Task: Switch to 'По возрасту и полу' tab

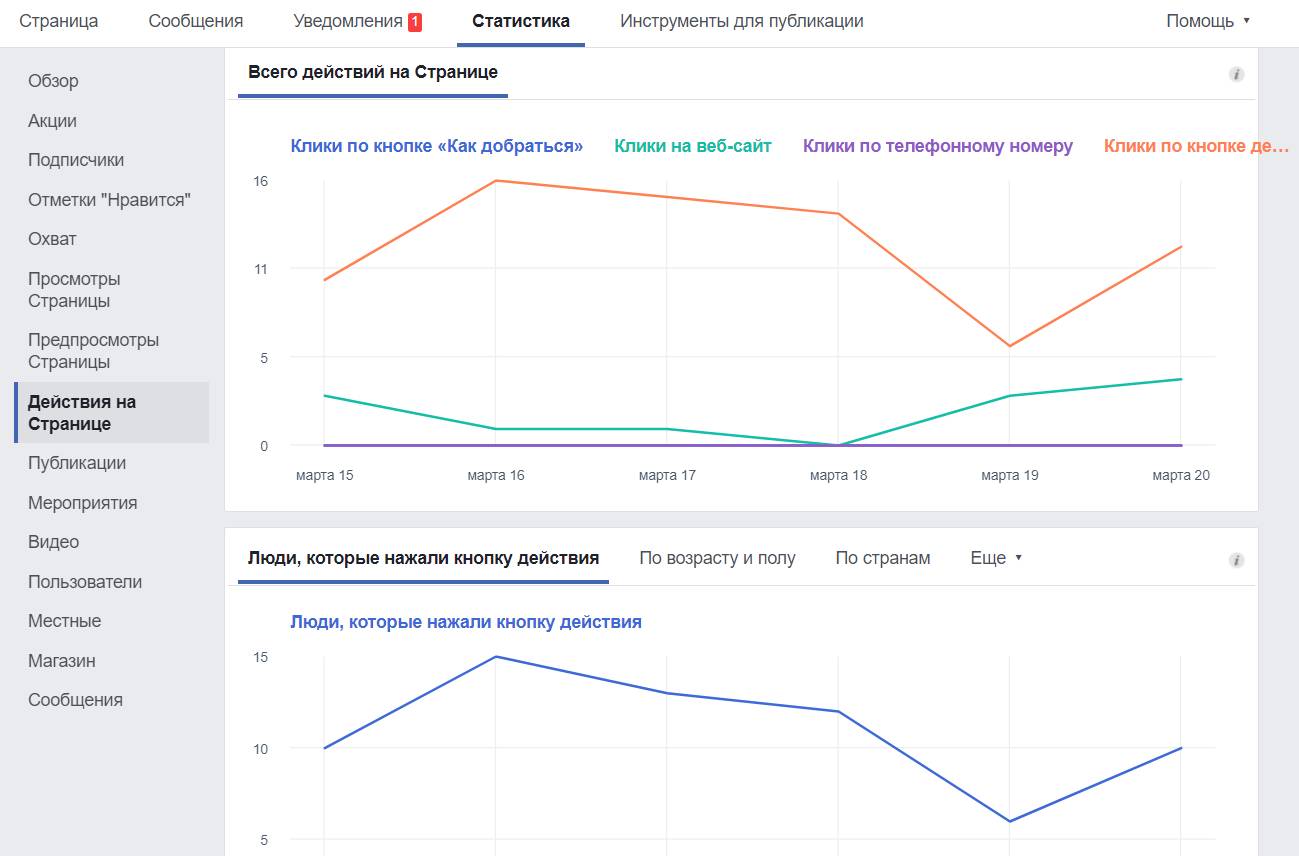Action: (717, 558)
